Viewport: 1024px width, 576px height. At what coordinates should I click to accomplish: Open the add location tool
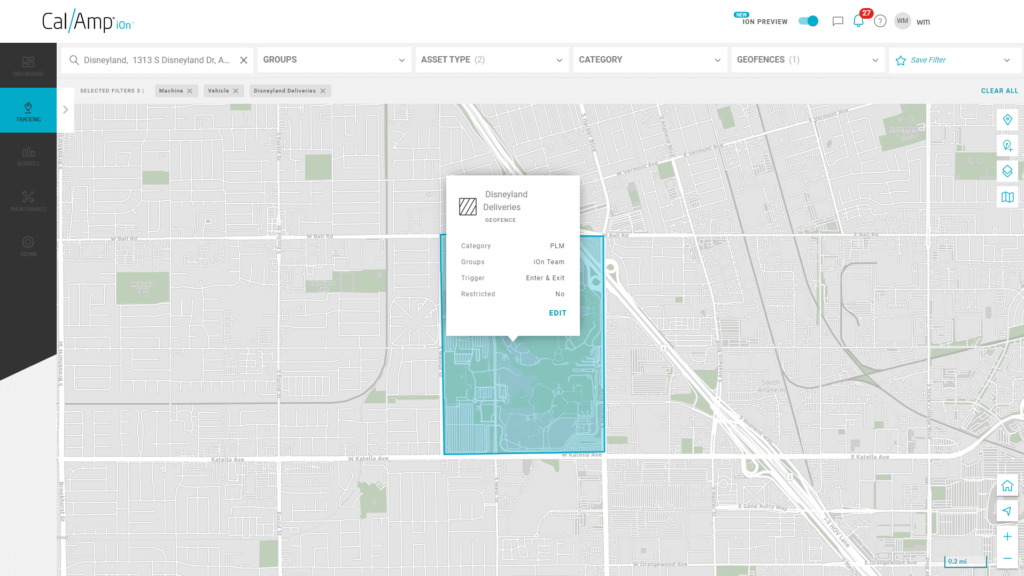click(x=1007, y=145)
